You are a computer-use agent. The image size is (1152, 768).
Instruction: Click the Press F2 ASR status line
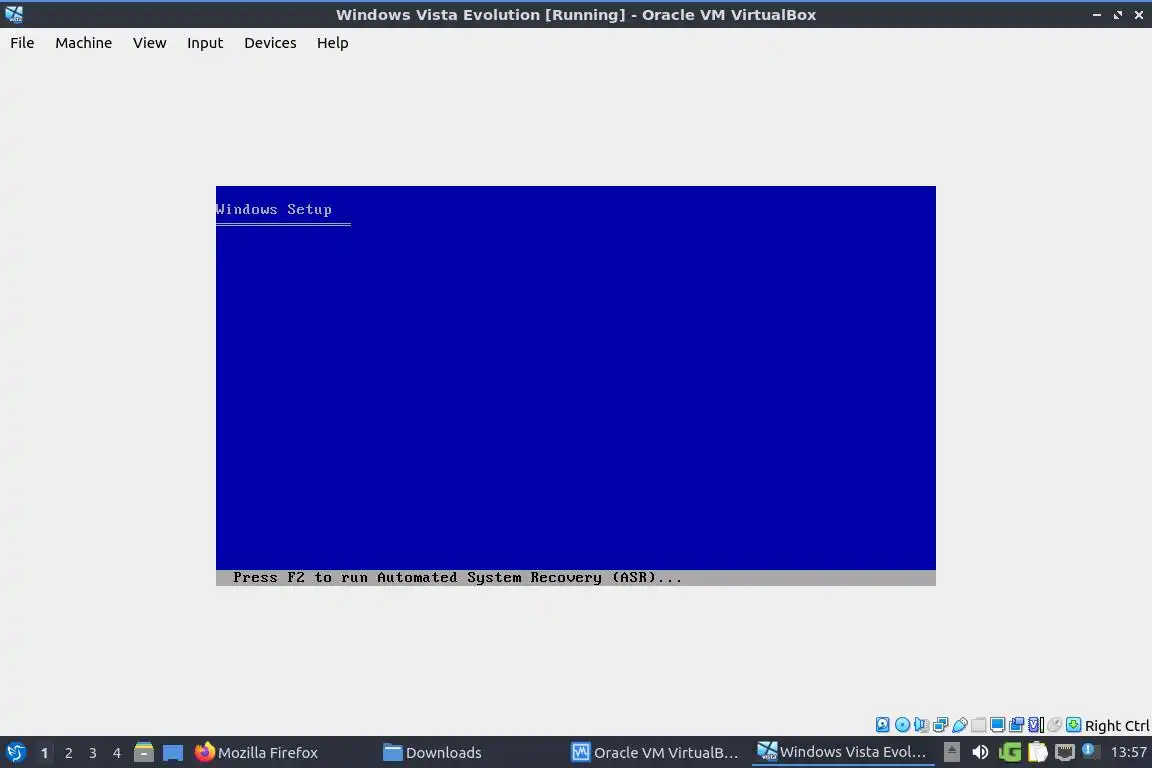pos(575,578)
